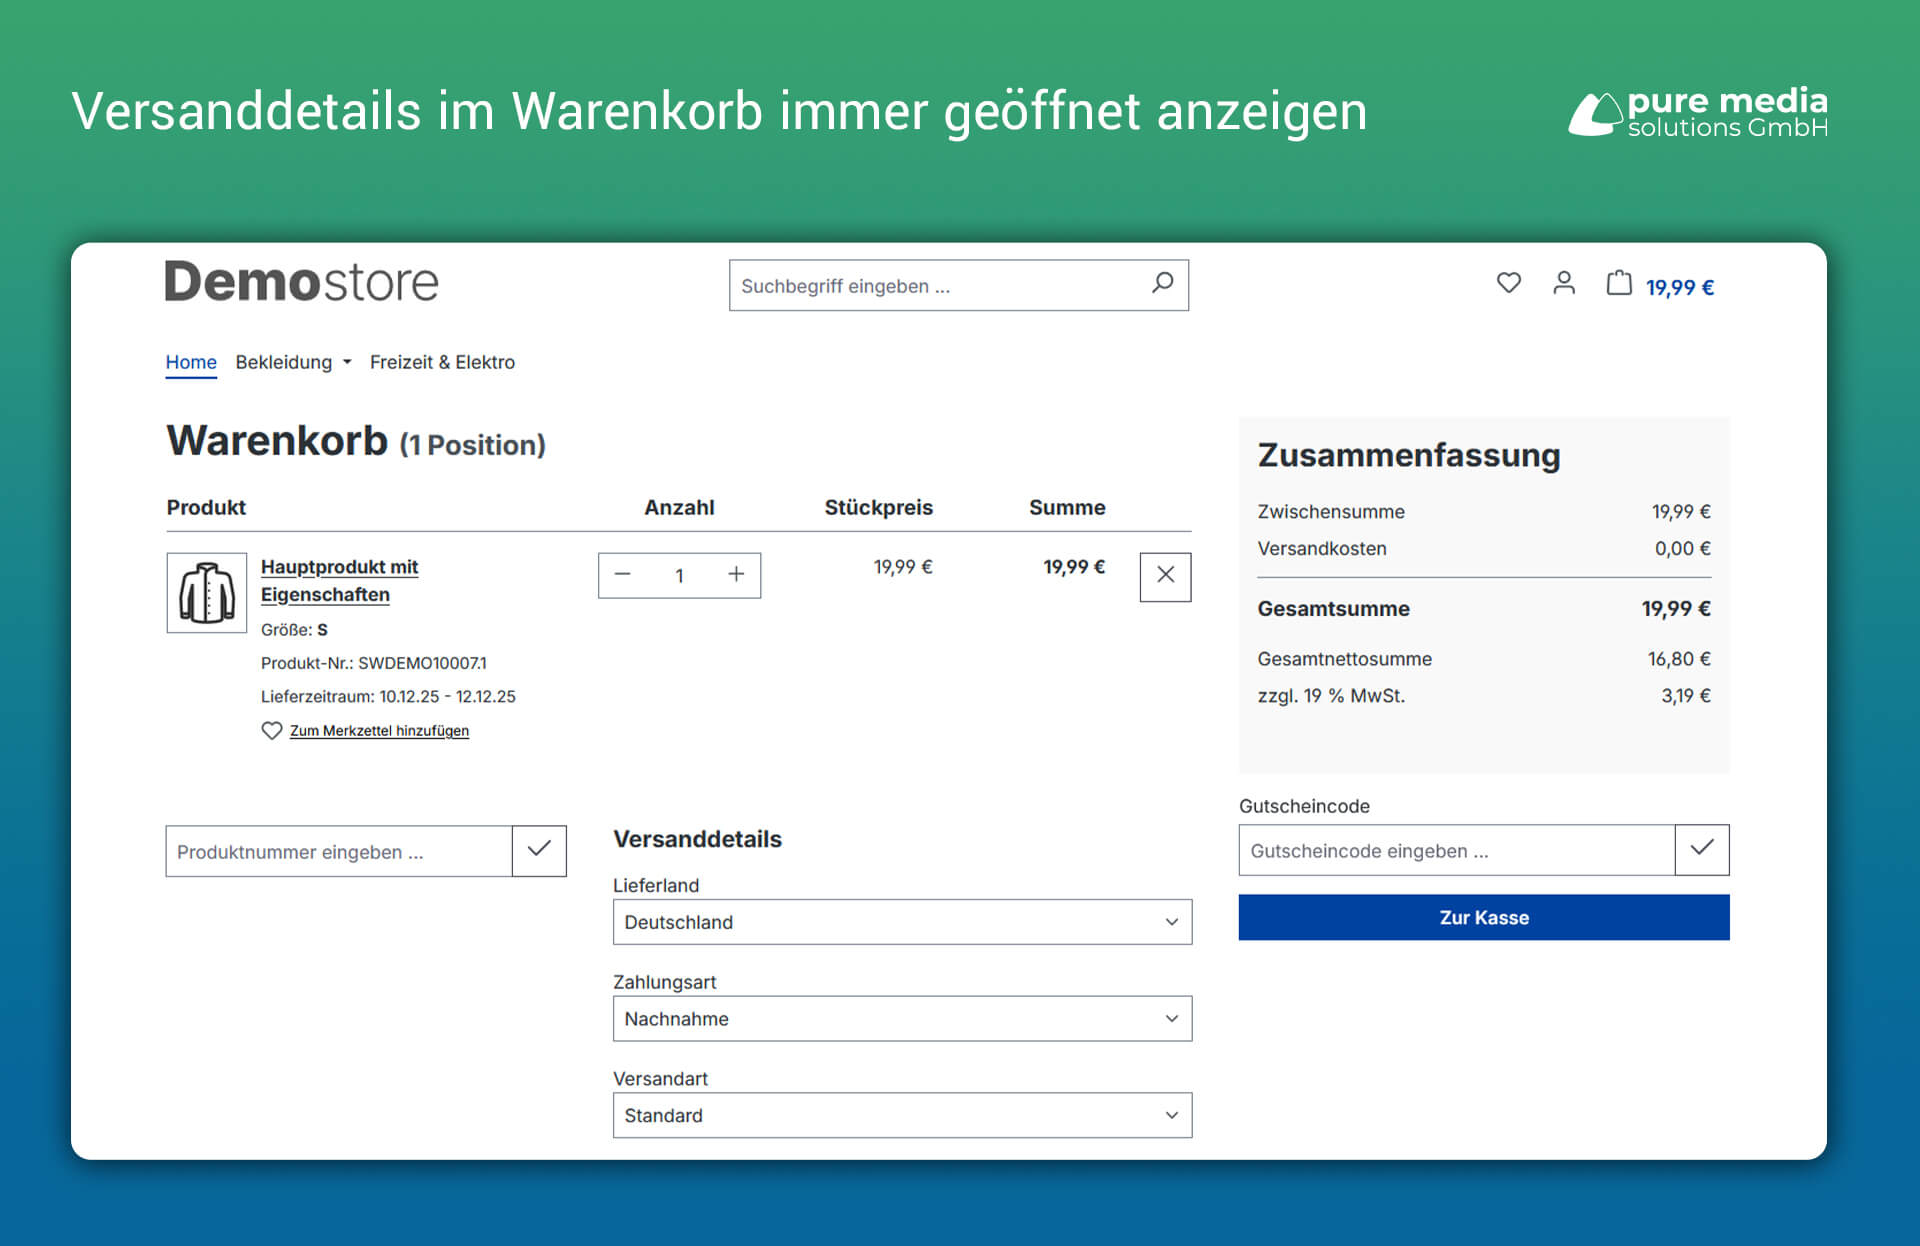Click the Zur Kasse button
This screenshot has height=1246, width=1920.
point(1483,917)
